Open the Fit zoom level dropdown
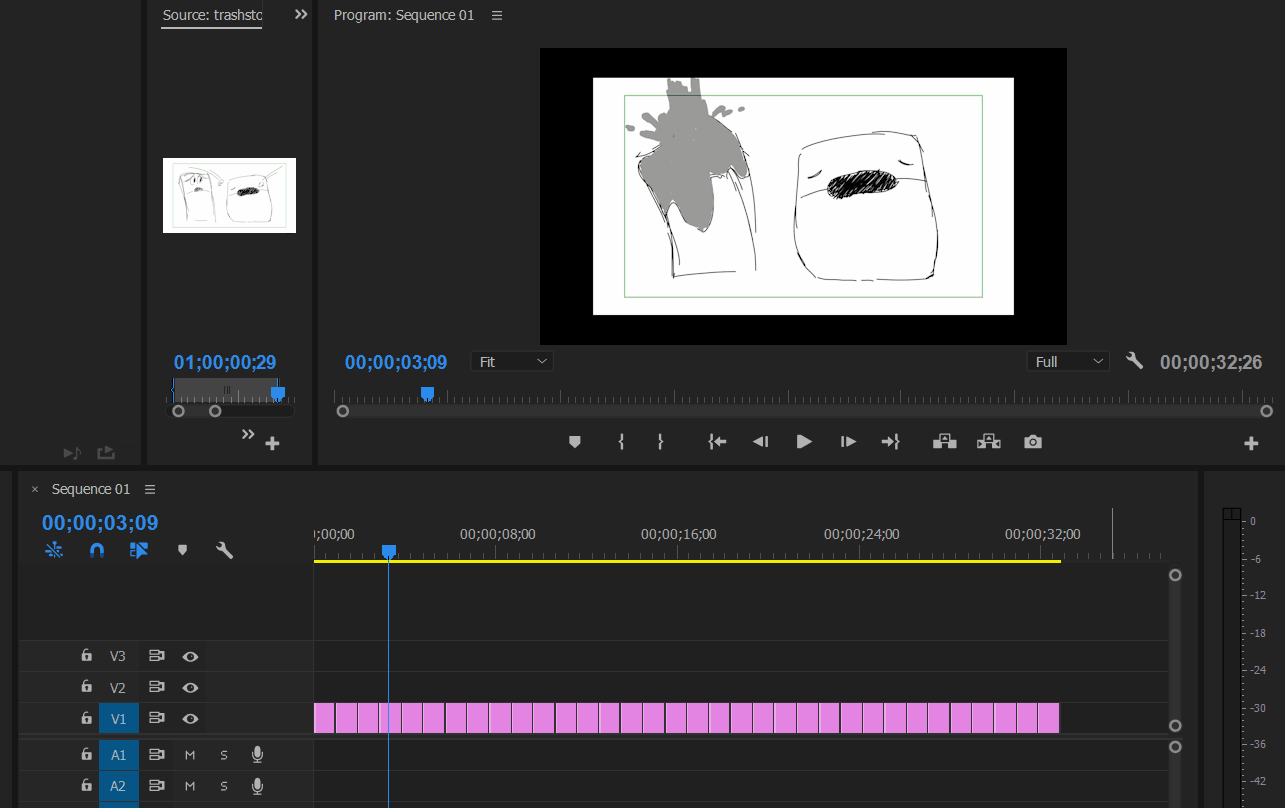The height and width of the screenshot is (808, 1285). (x=512, y=362)
